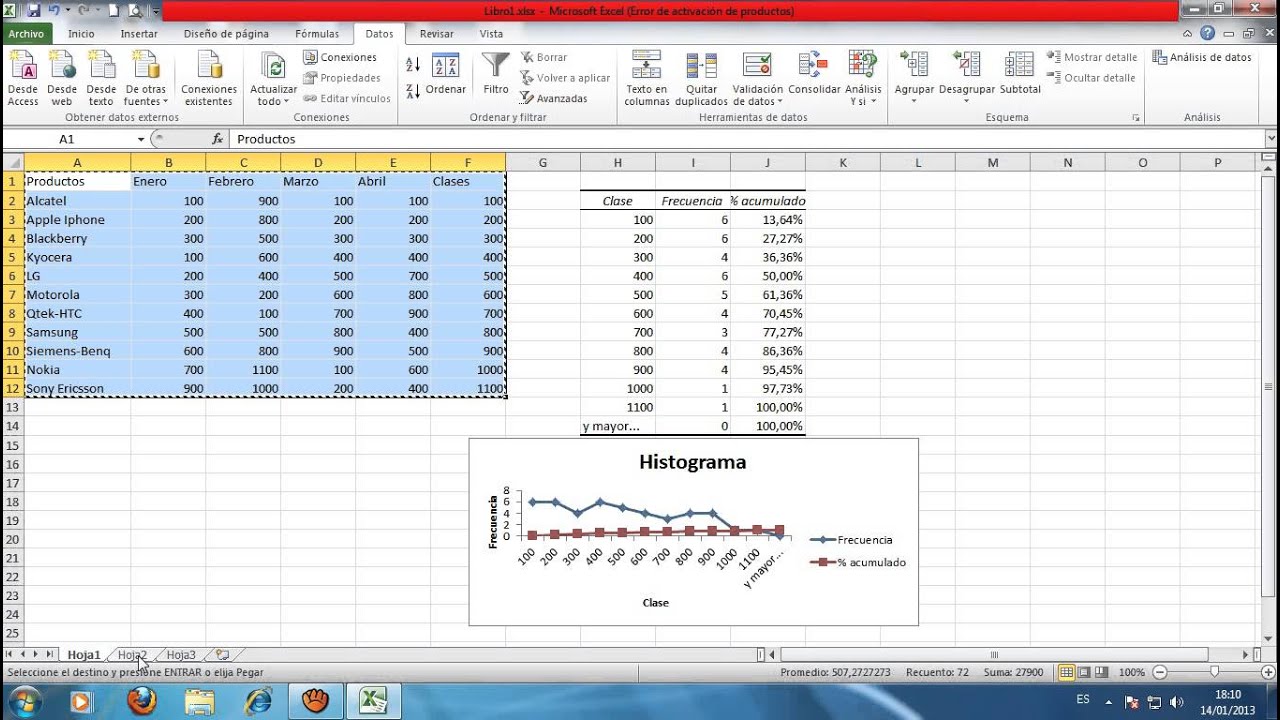
Task: Click Propiedades button
Action: point(342,78)
